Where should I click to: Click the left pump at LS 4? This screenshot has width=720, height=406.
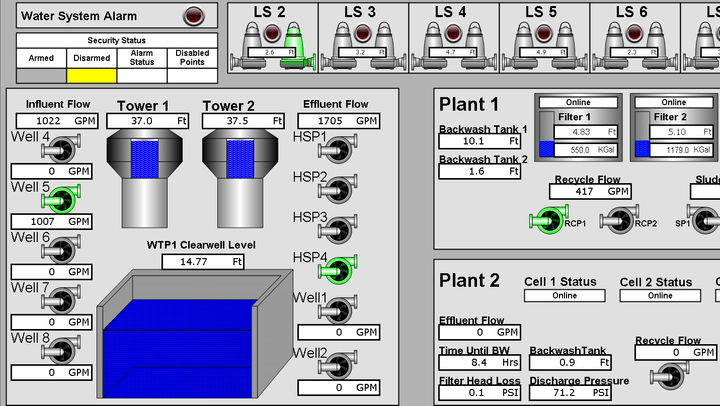430,47
